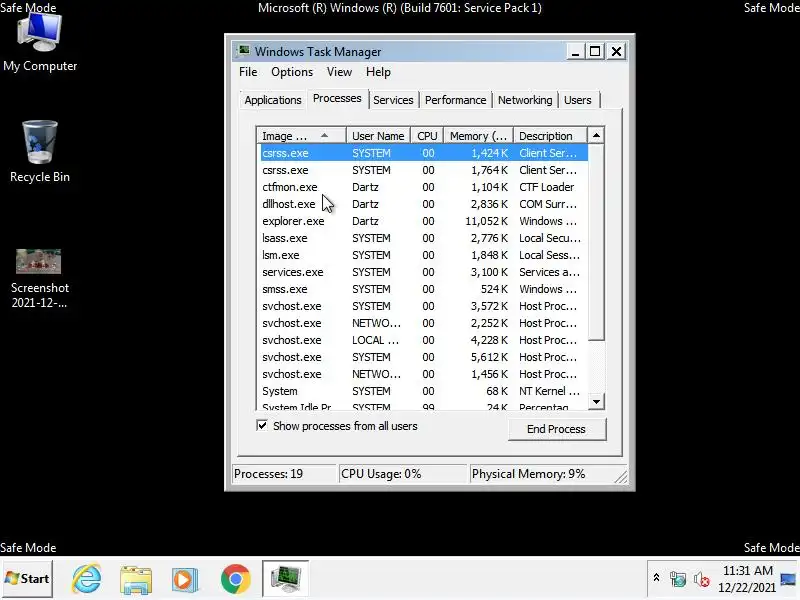Select svchost.exe using 5,612 K memory
Viewport: 800px width, 600px height.
coord(424,357)
